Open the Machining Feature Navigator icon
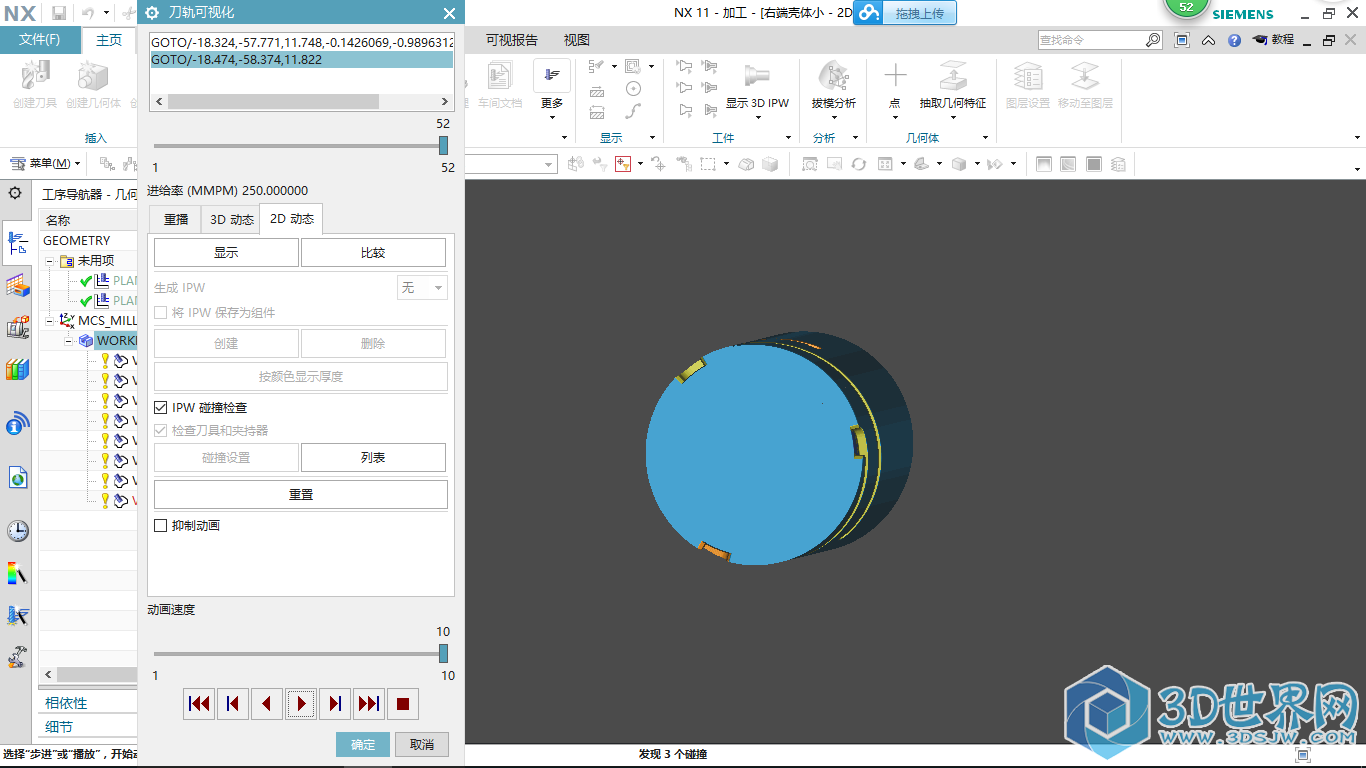The width and height of the screenshot is (1366, 768). [x=17, y=286]
